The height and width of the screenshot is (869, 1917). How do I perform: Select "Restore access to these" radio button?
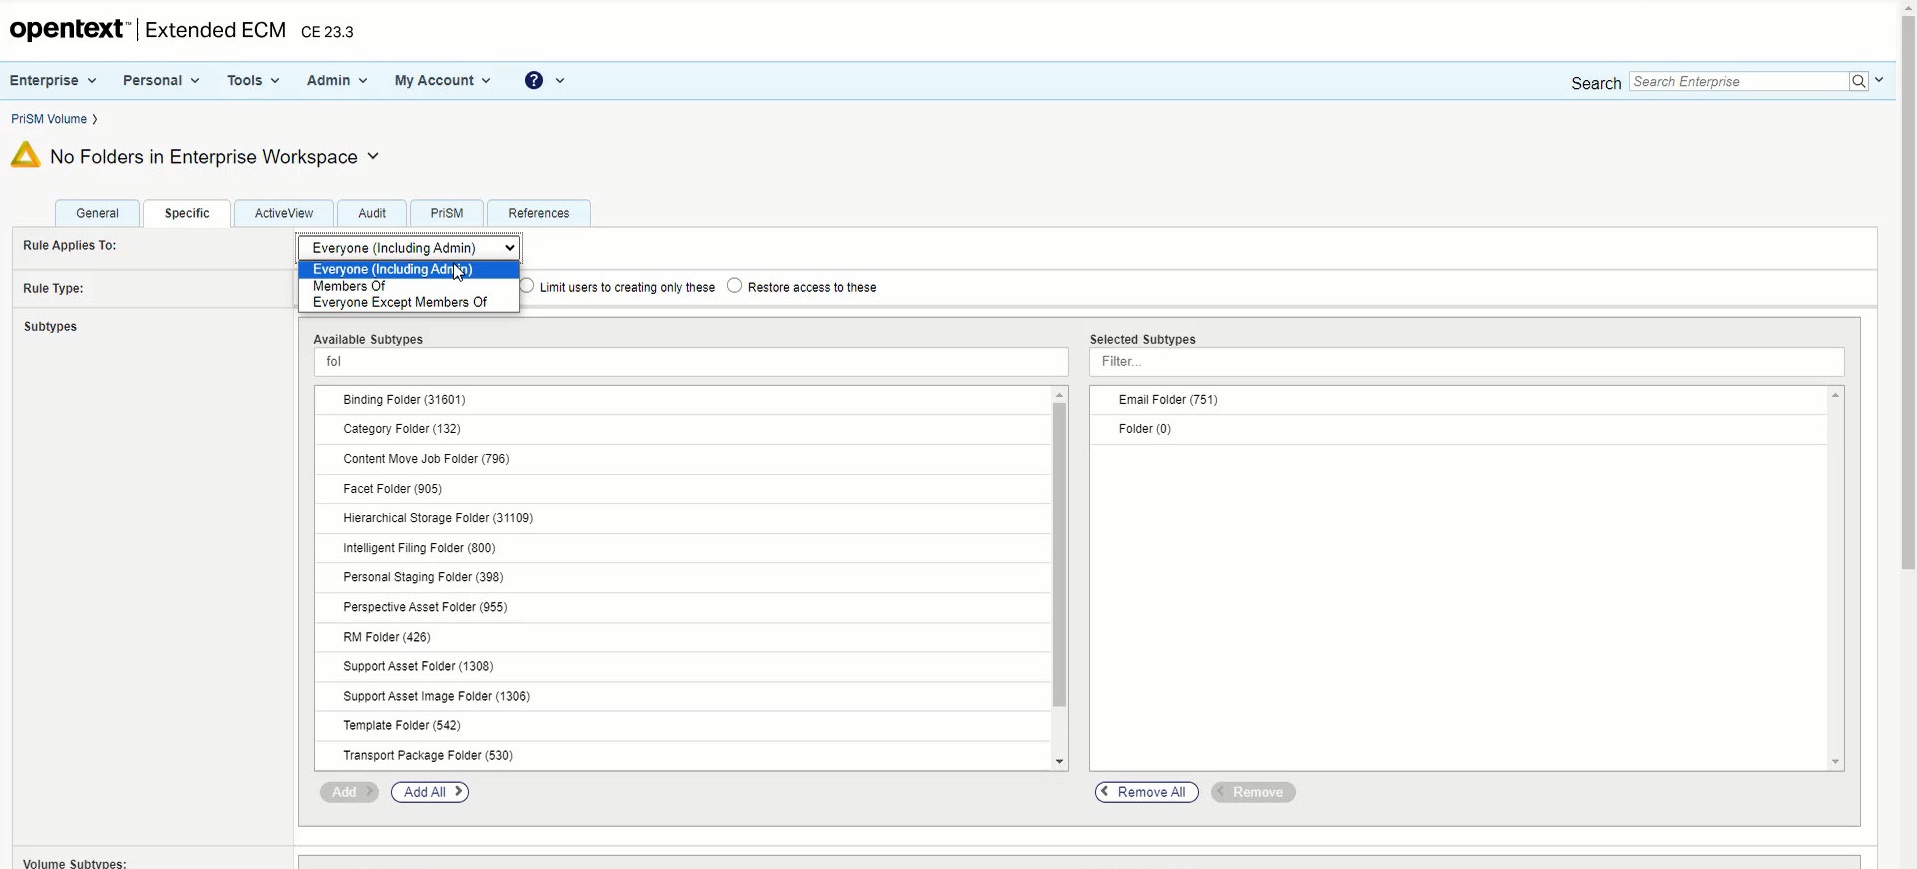click(x=735, y=286)
